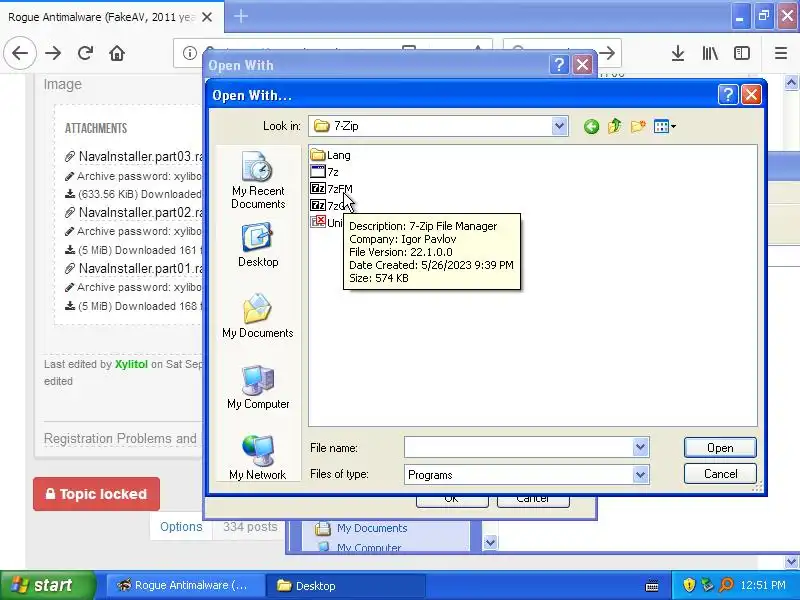
Task: Switch to Rogue Antimalware taskbar item
Action: (x=186, y=585)
